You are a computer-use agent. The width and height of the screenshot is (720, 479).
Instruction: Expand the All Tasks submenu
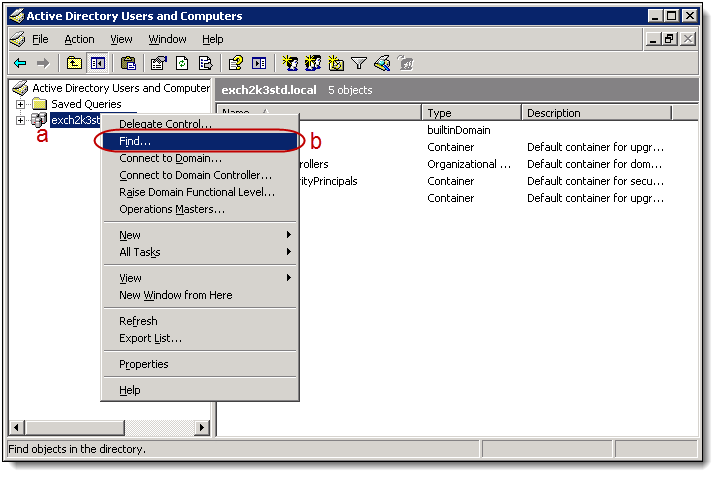tap(200, 252)
